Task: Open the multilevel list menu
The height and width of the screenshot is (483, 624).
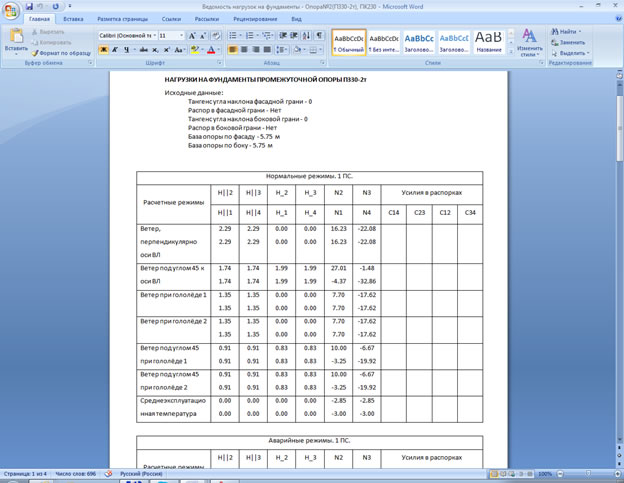Action: 267,36
